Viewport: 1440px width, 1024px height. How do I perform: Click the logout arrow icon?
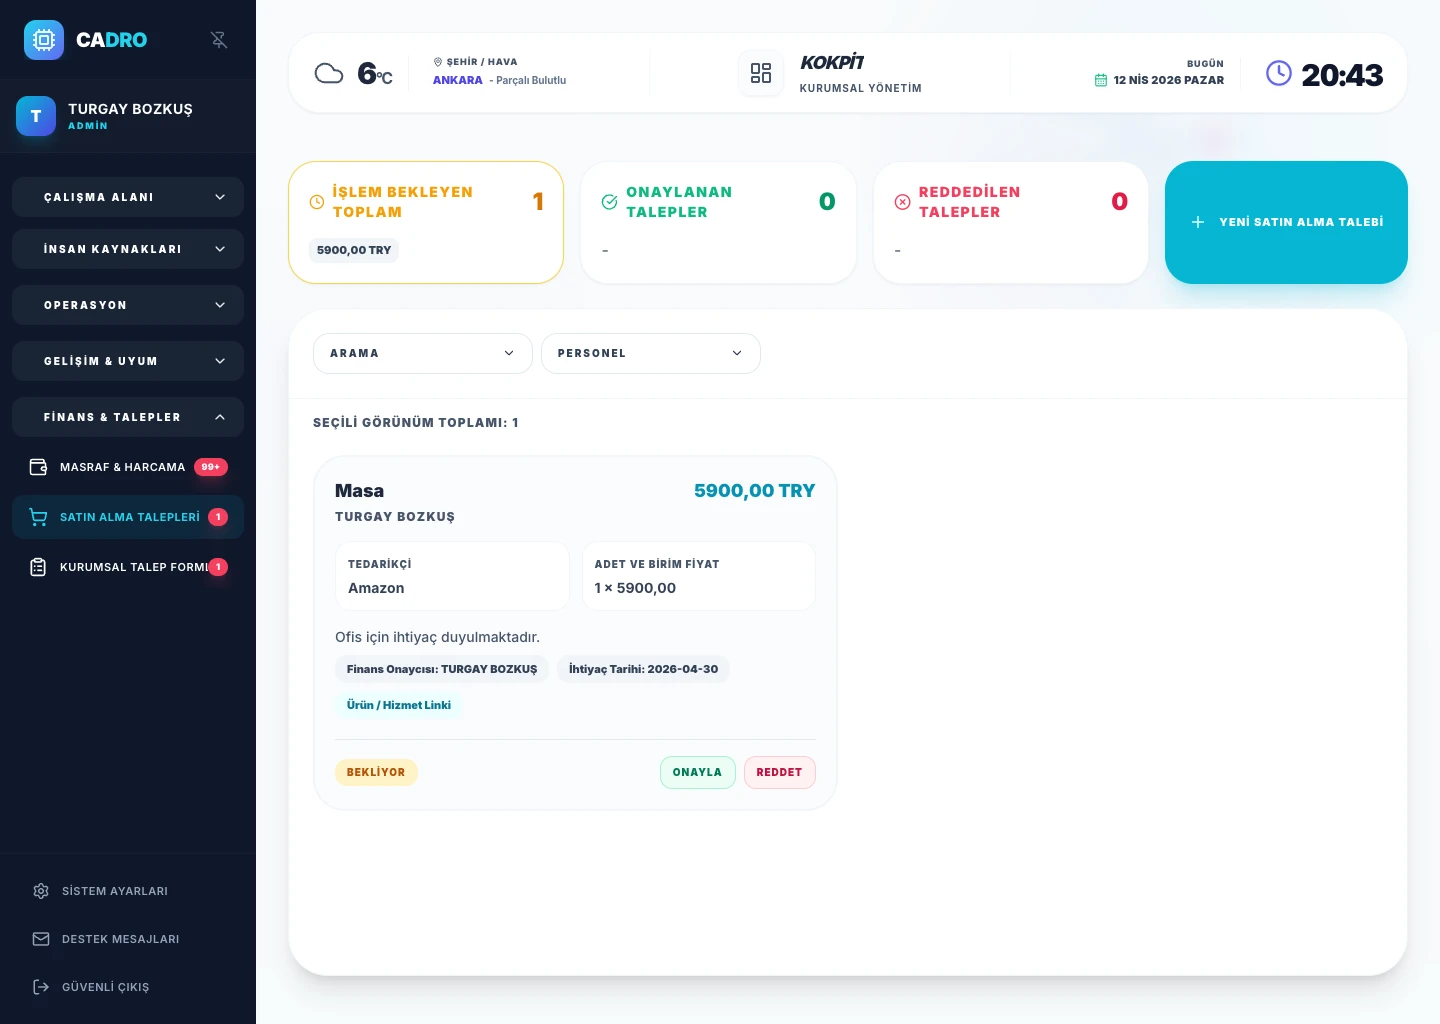(x=41, y=987)
